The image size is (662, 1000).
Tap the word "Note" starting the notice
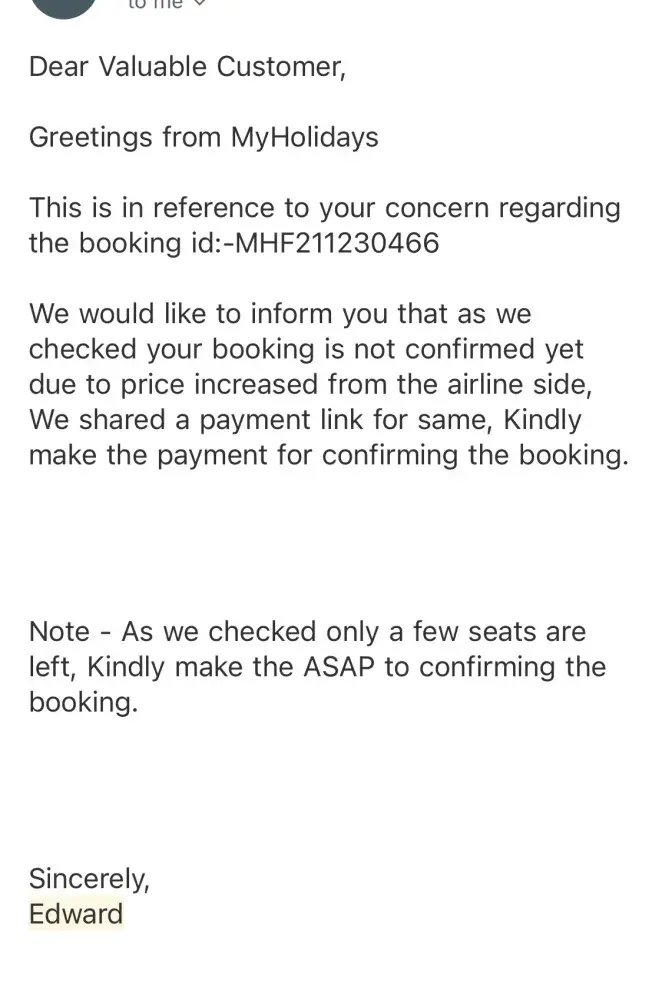(x=59, y=632)
